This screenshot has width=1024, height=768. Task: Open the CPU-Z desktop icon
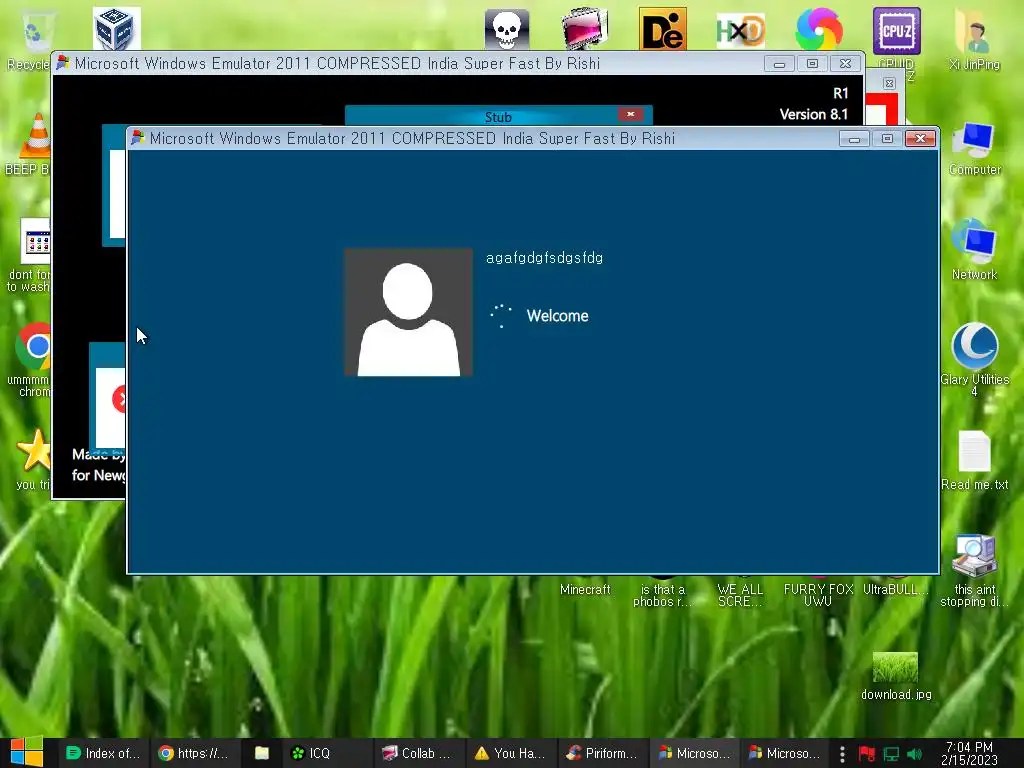click(897, 31)
